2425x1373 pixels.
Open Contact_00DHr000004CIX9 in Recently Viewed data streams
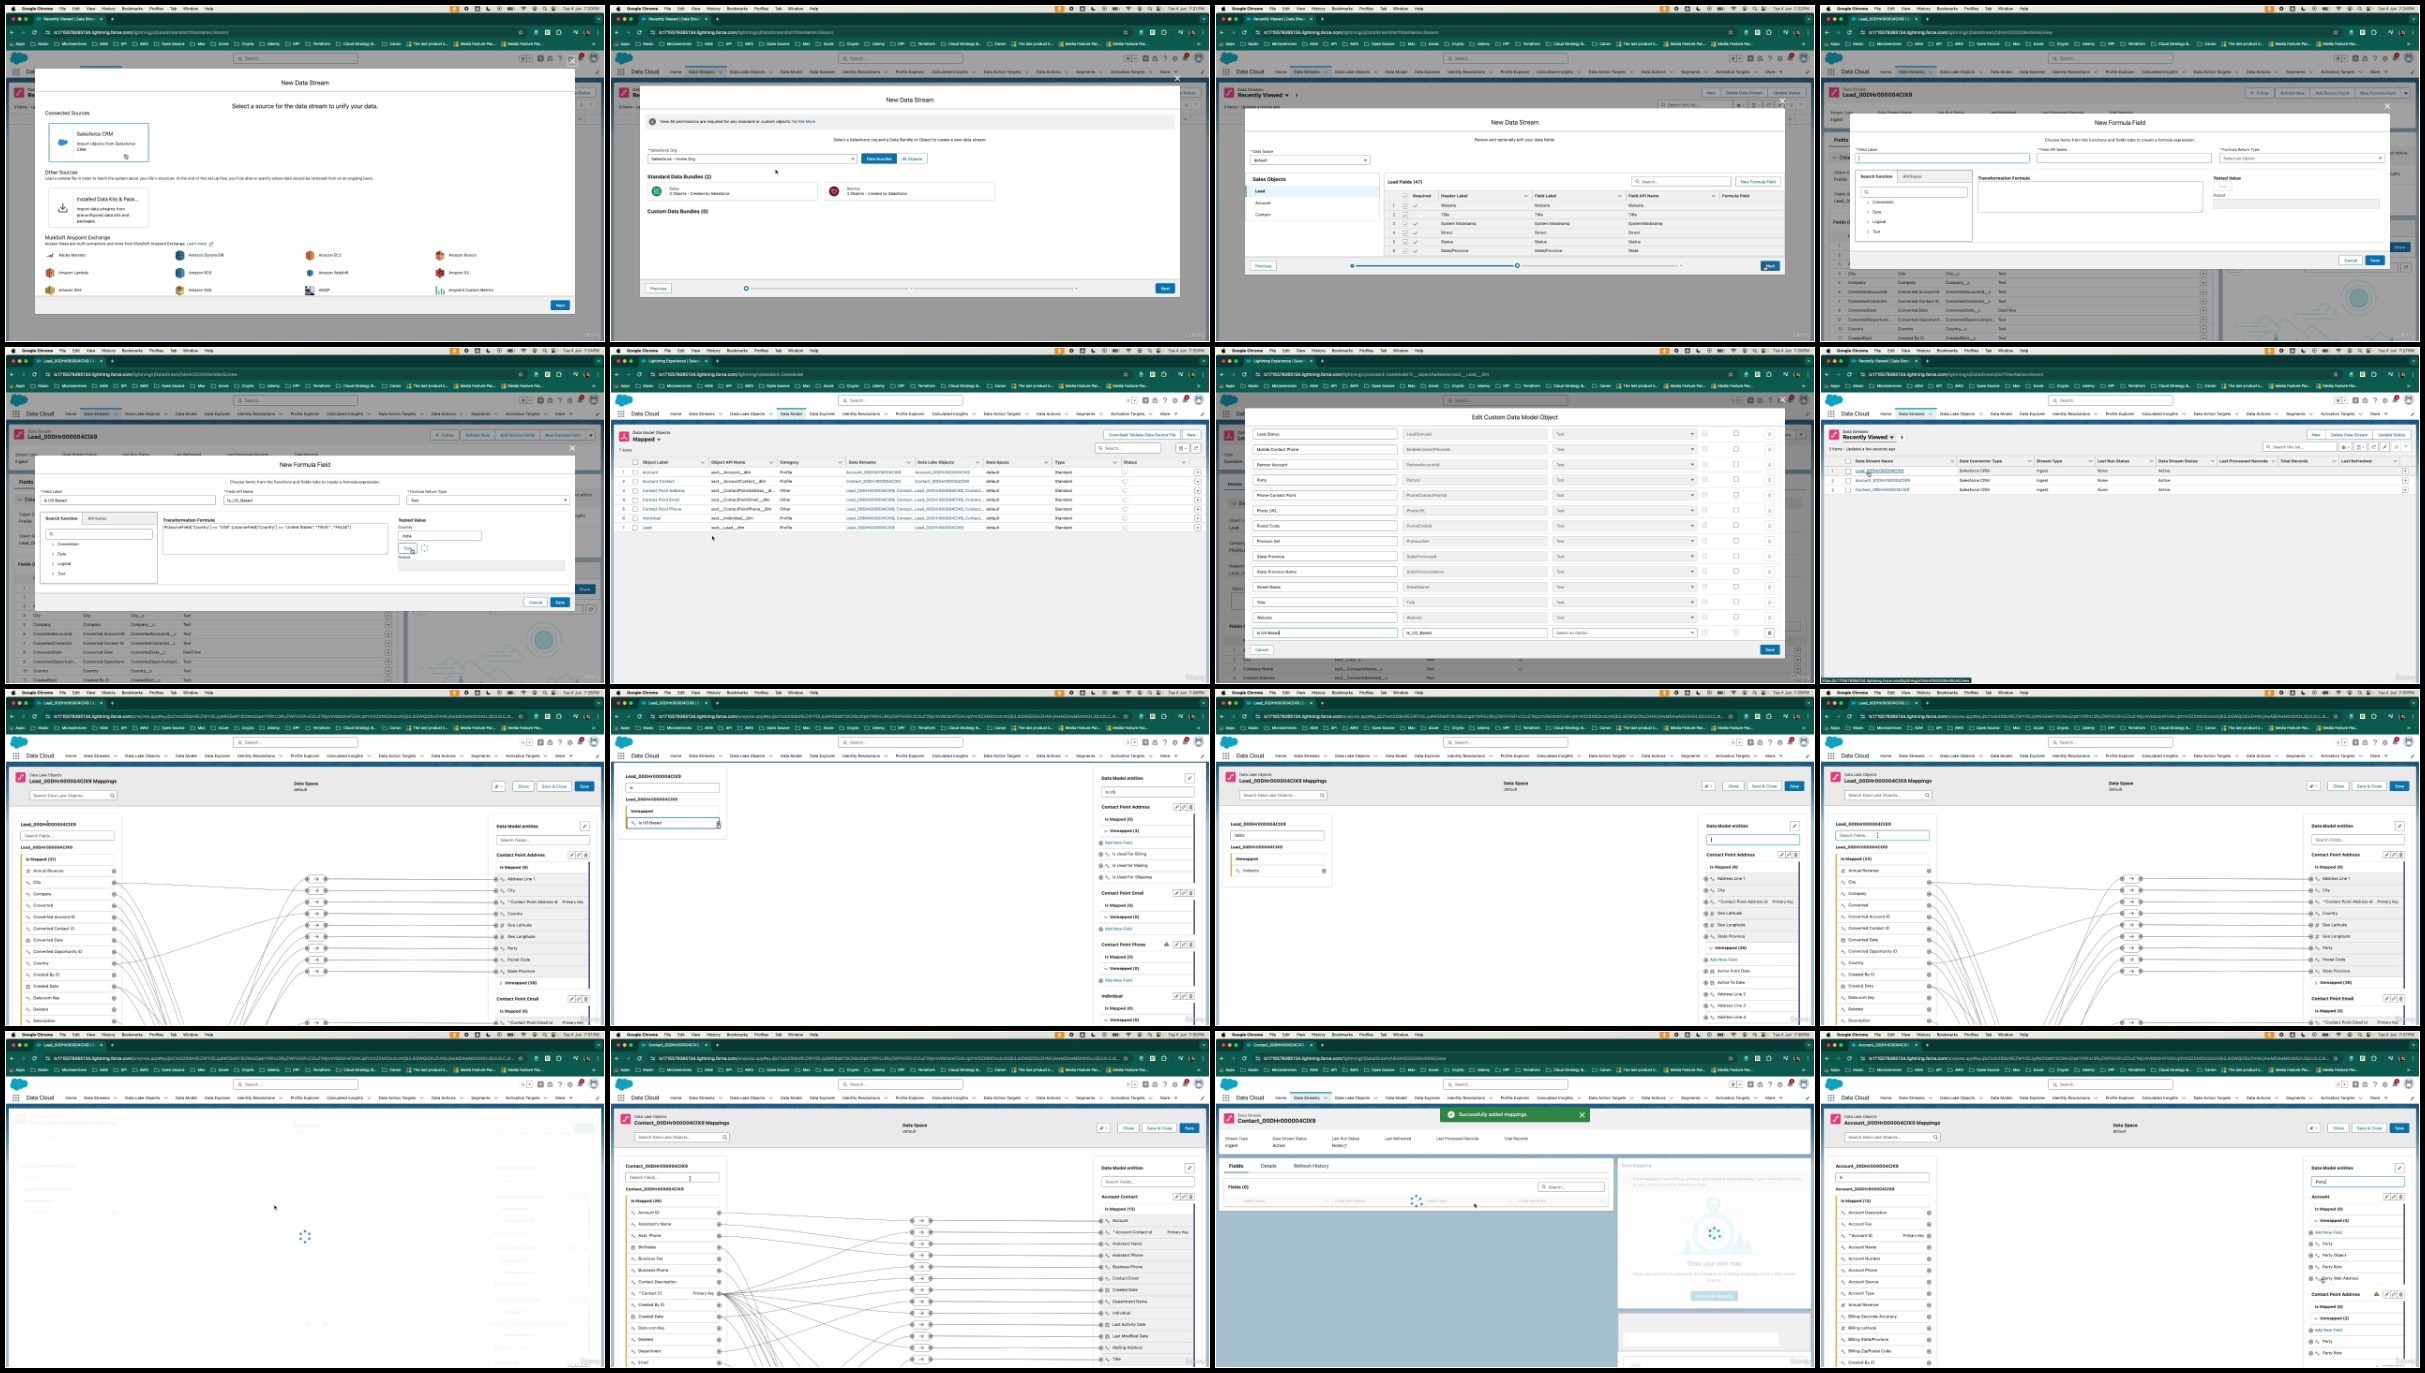pyautogui.click(x=1882, y=490)
